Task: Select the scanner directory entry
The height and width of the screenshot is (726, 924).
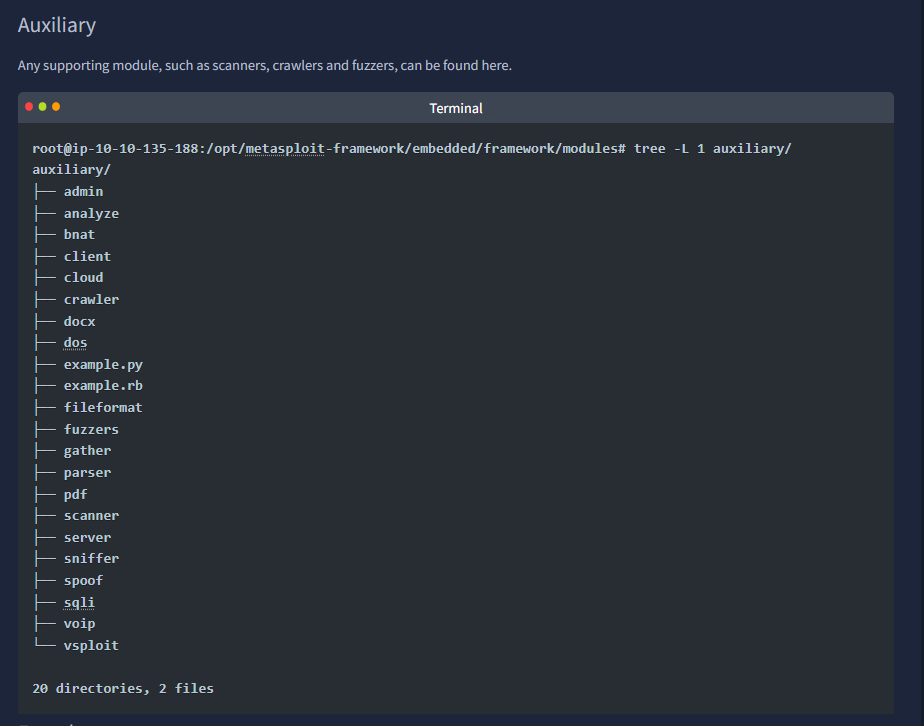Action: coord(91,516)
